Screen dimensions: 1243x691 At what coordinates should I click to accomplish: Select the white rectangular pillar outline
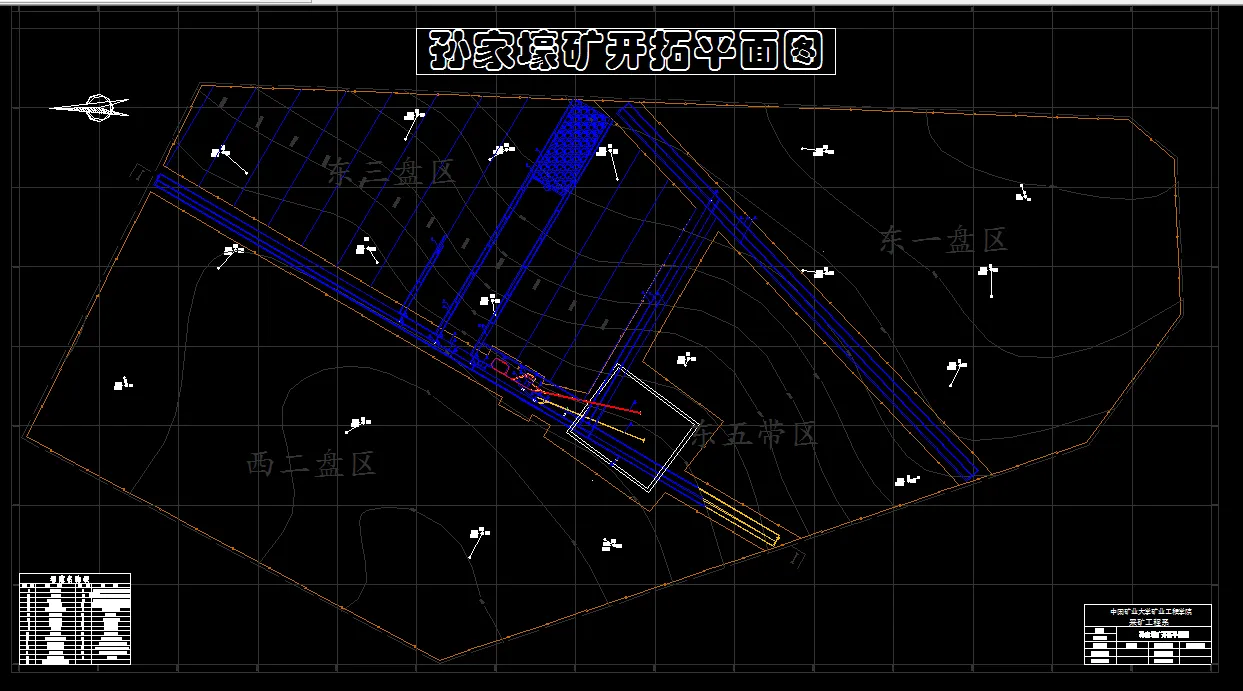[633, 428]
